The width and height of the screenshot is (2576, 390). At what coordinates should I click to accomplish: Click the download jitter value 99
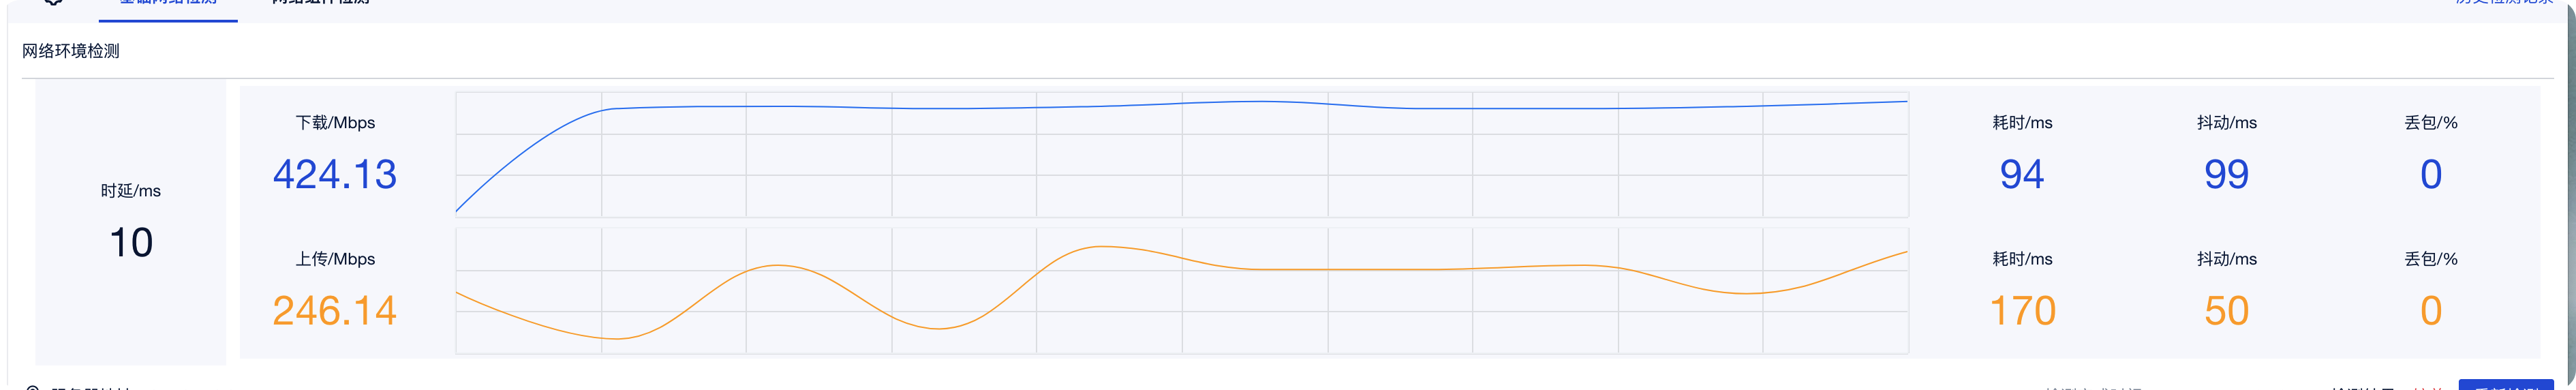pyautogui.click(x=2227, y=175)
